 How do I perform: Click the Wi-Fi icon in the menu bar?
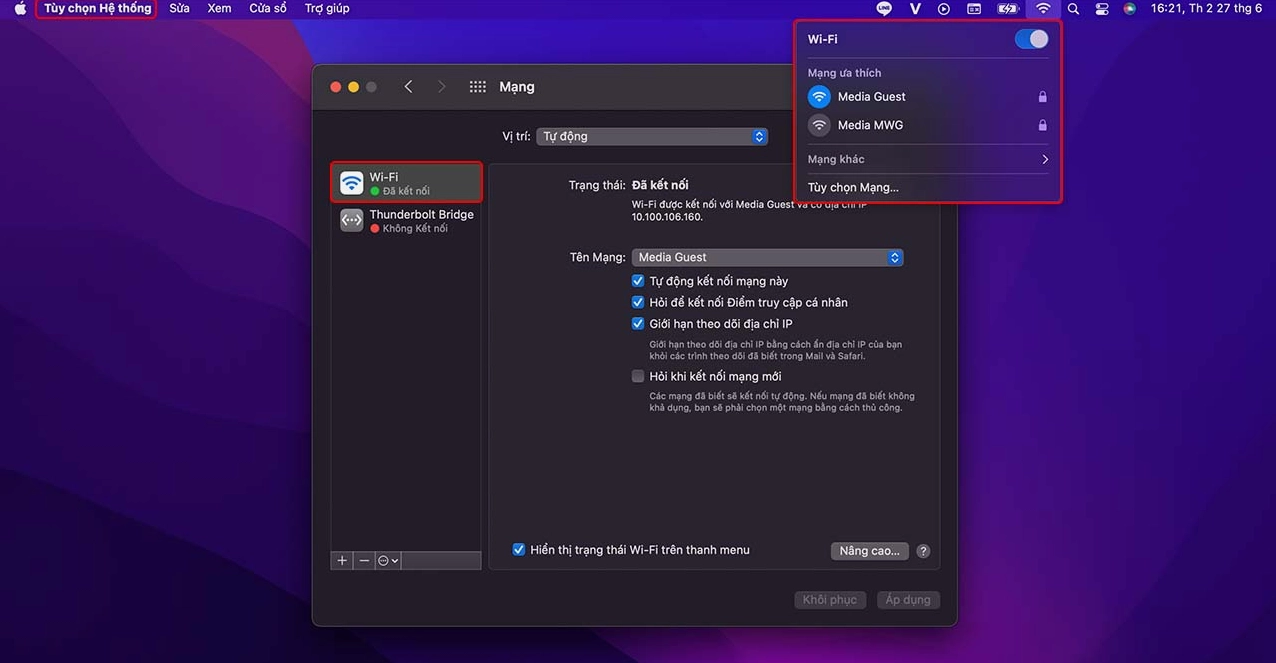coord(1043,9)
